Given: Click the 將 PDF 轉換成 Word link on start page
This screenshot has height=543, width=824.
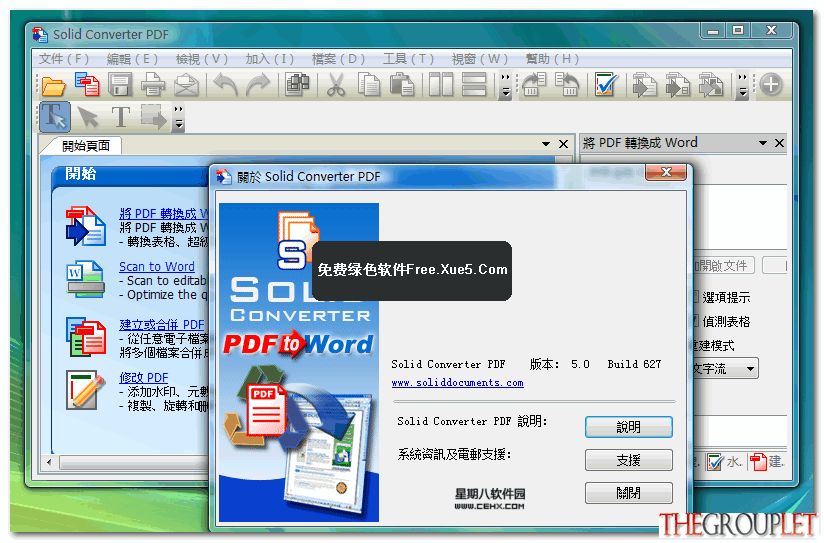Looking at the screenshot, I should (x=163, y=214).
